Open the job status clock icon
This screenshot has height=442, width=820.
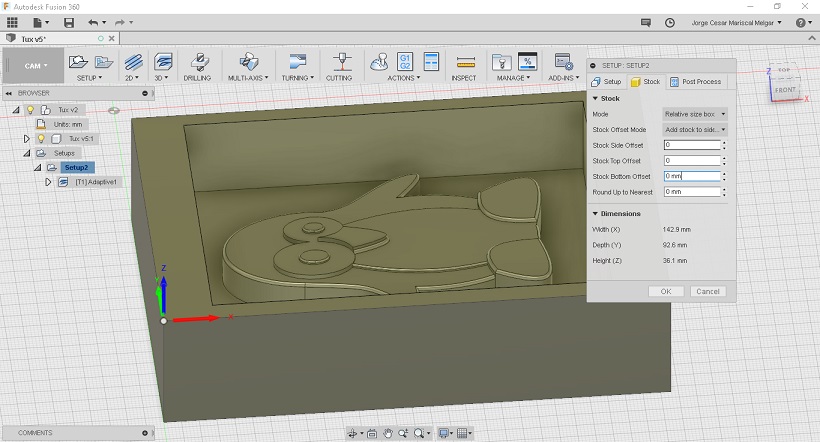click(669, 22)
